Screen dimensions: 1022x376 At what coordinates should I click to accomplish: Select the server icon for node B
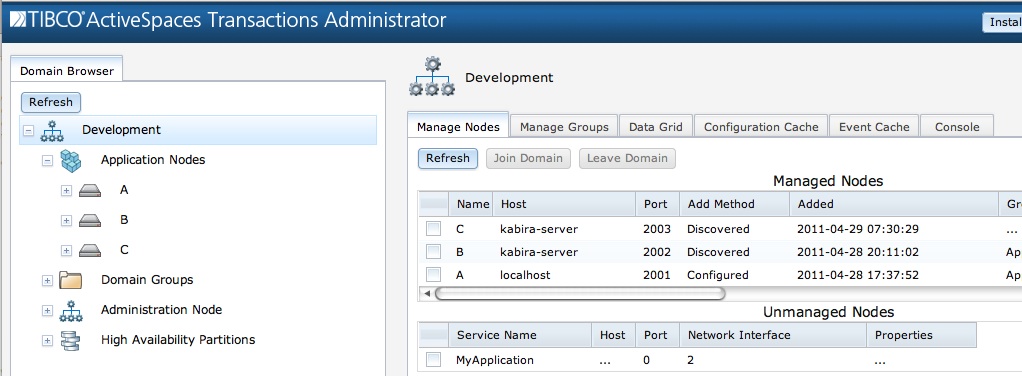(x=90, y=220)
